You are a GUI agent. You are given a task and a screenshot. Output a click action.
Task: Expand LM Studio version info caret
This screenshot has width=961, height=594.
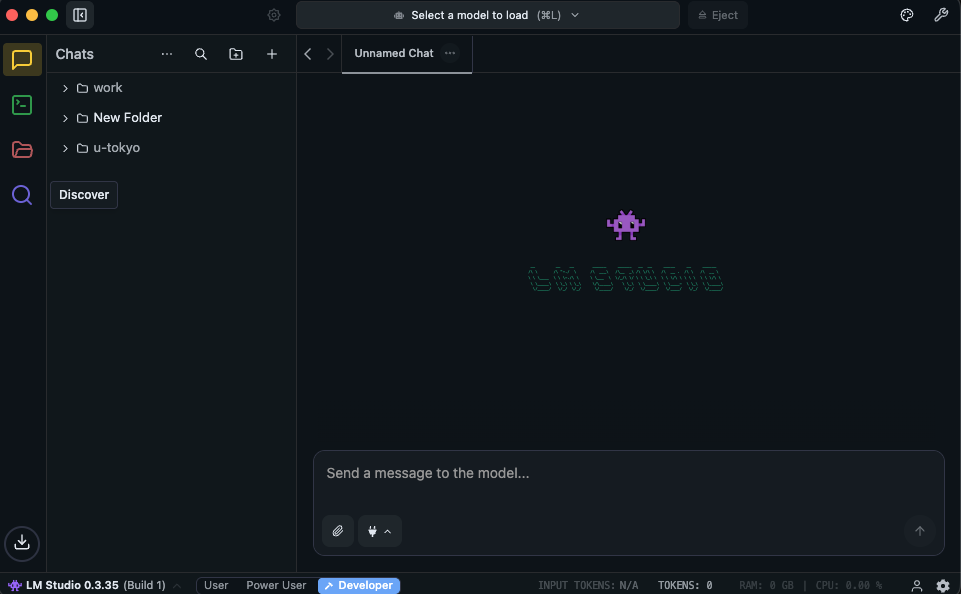[177, 586]
